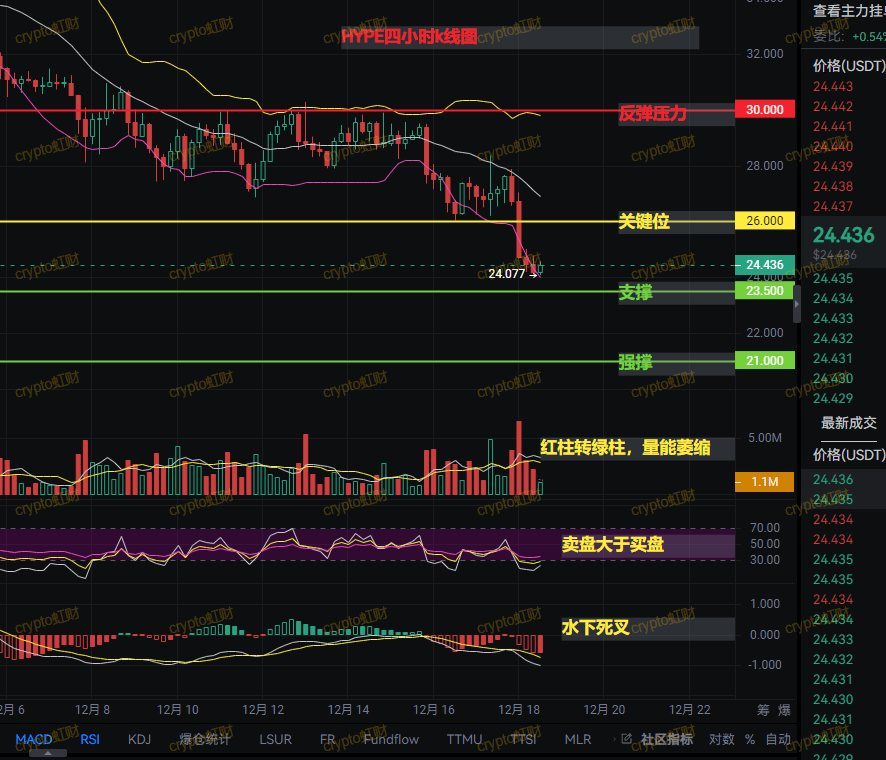Click the orange 1.1M volume tag
Screen dimensions: 886x760
[x=765, y=482]
